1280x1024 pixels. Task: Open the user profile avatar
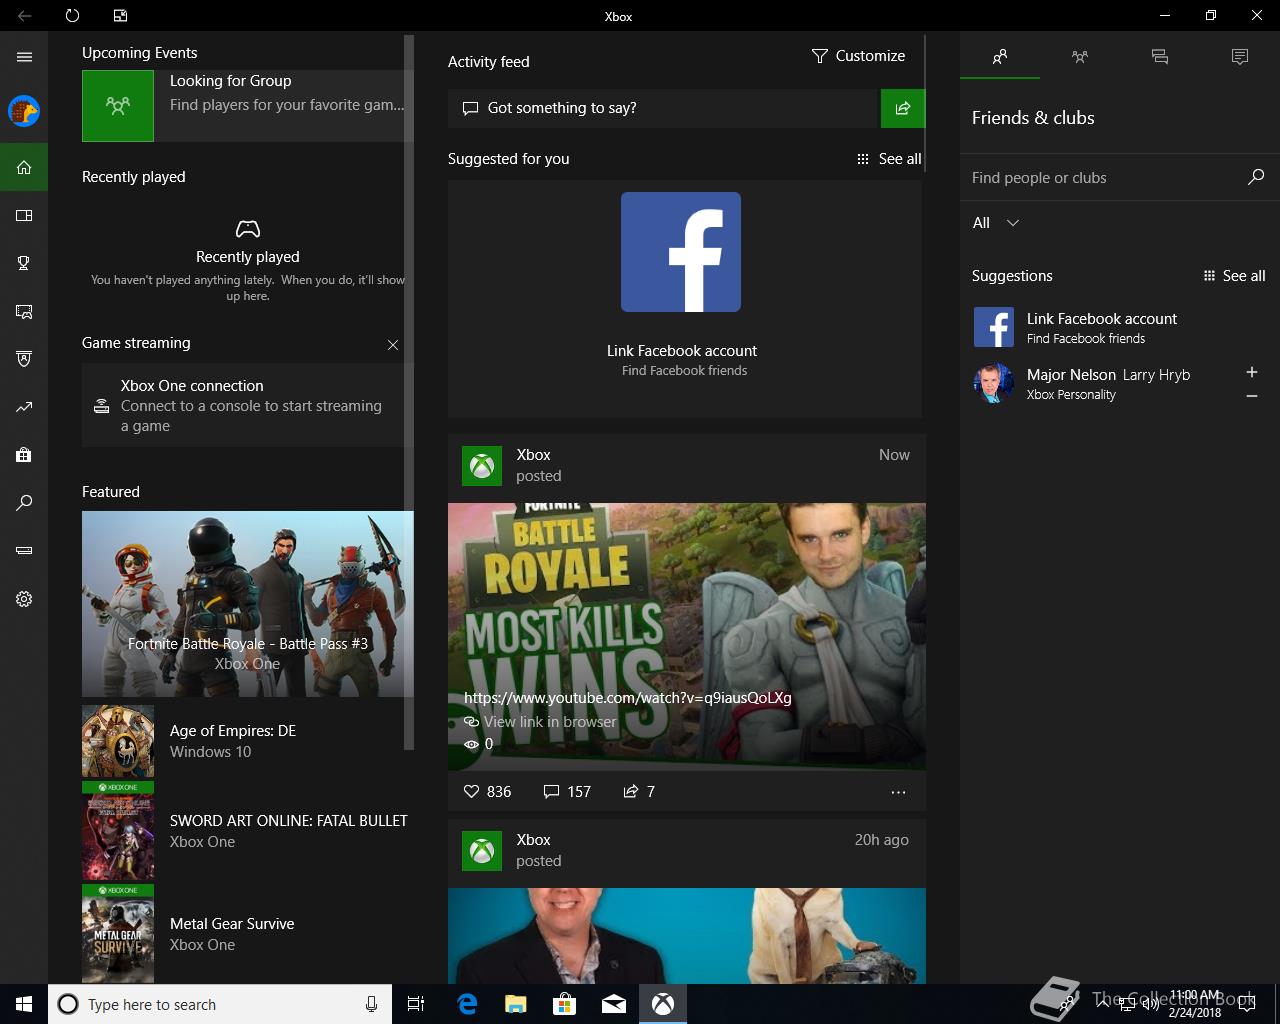[24, 111]
